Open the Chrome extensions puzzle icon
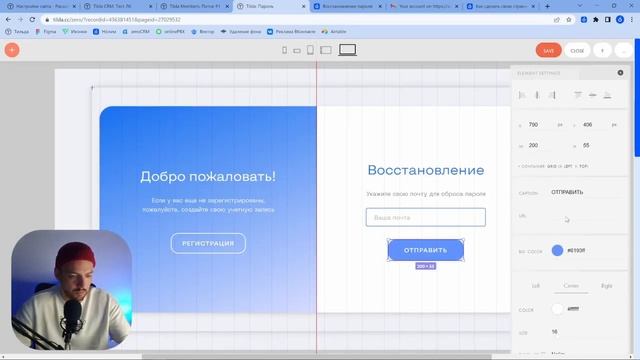 point(596,20)
